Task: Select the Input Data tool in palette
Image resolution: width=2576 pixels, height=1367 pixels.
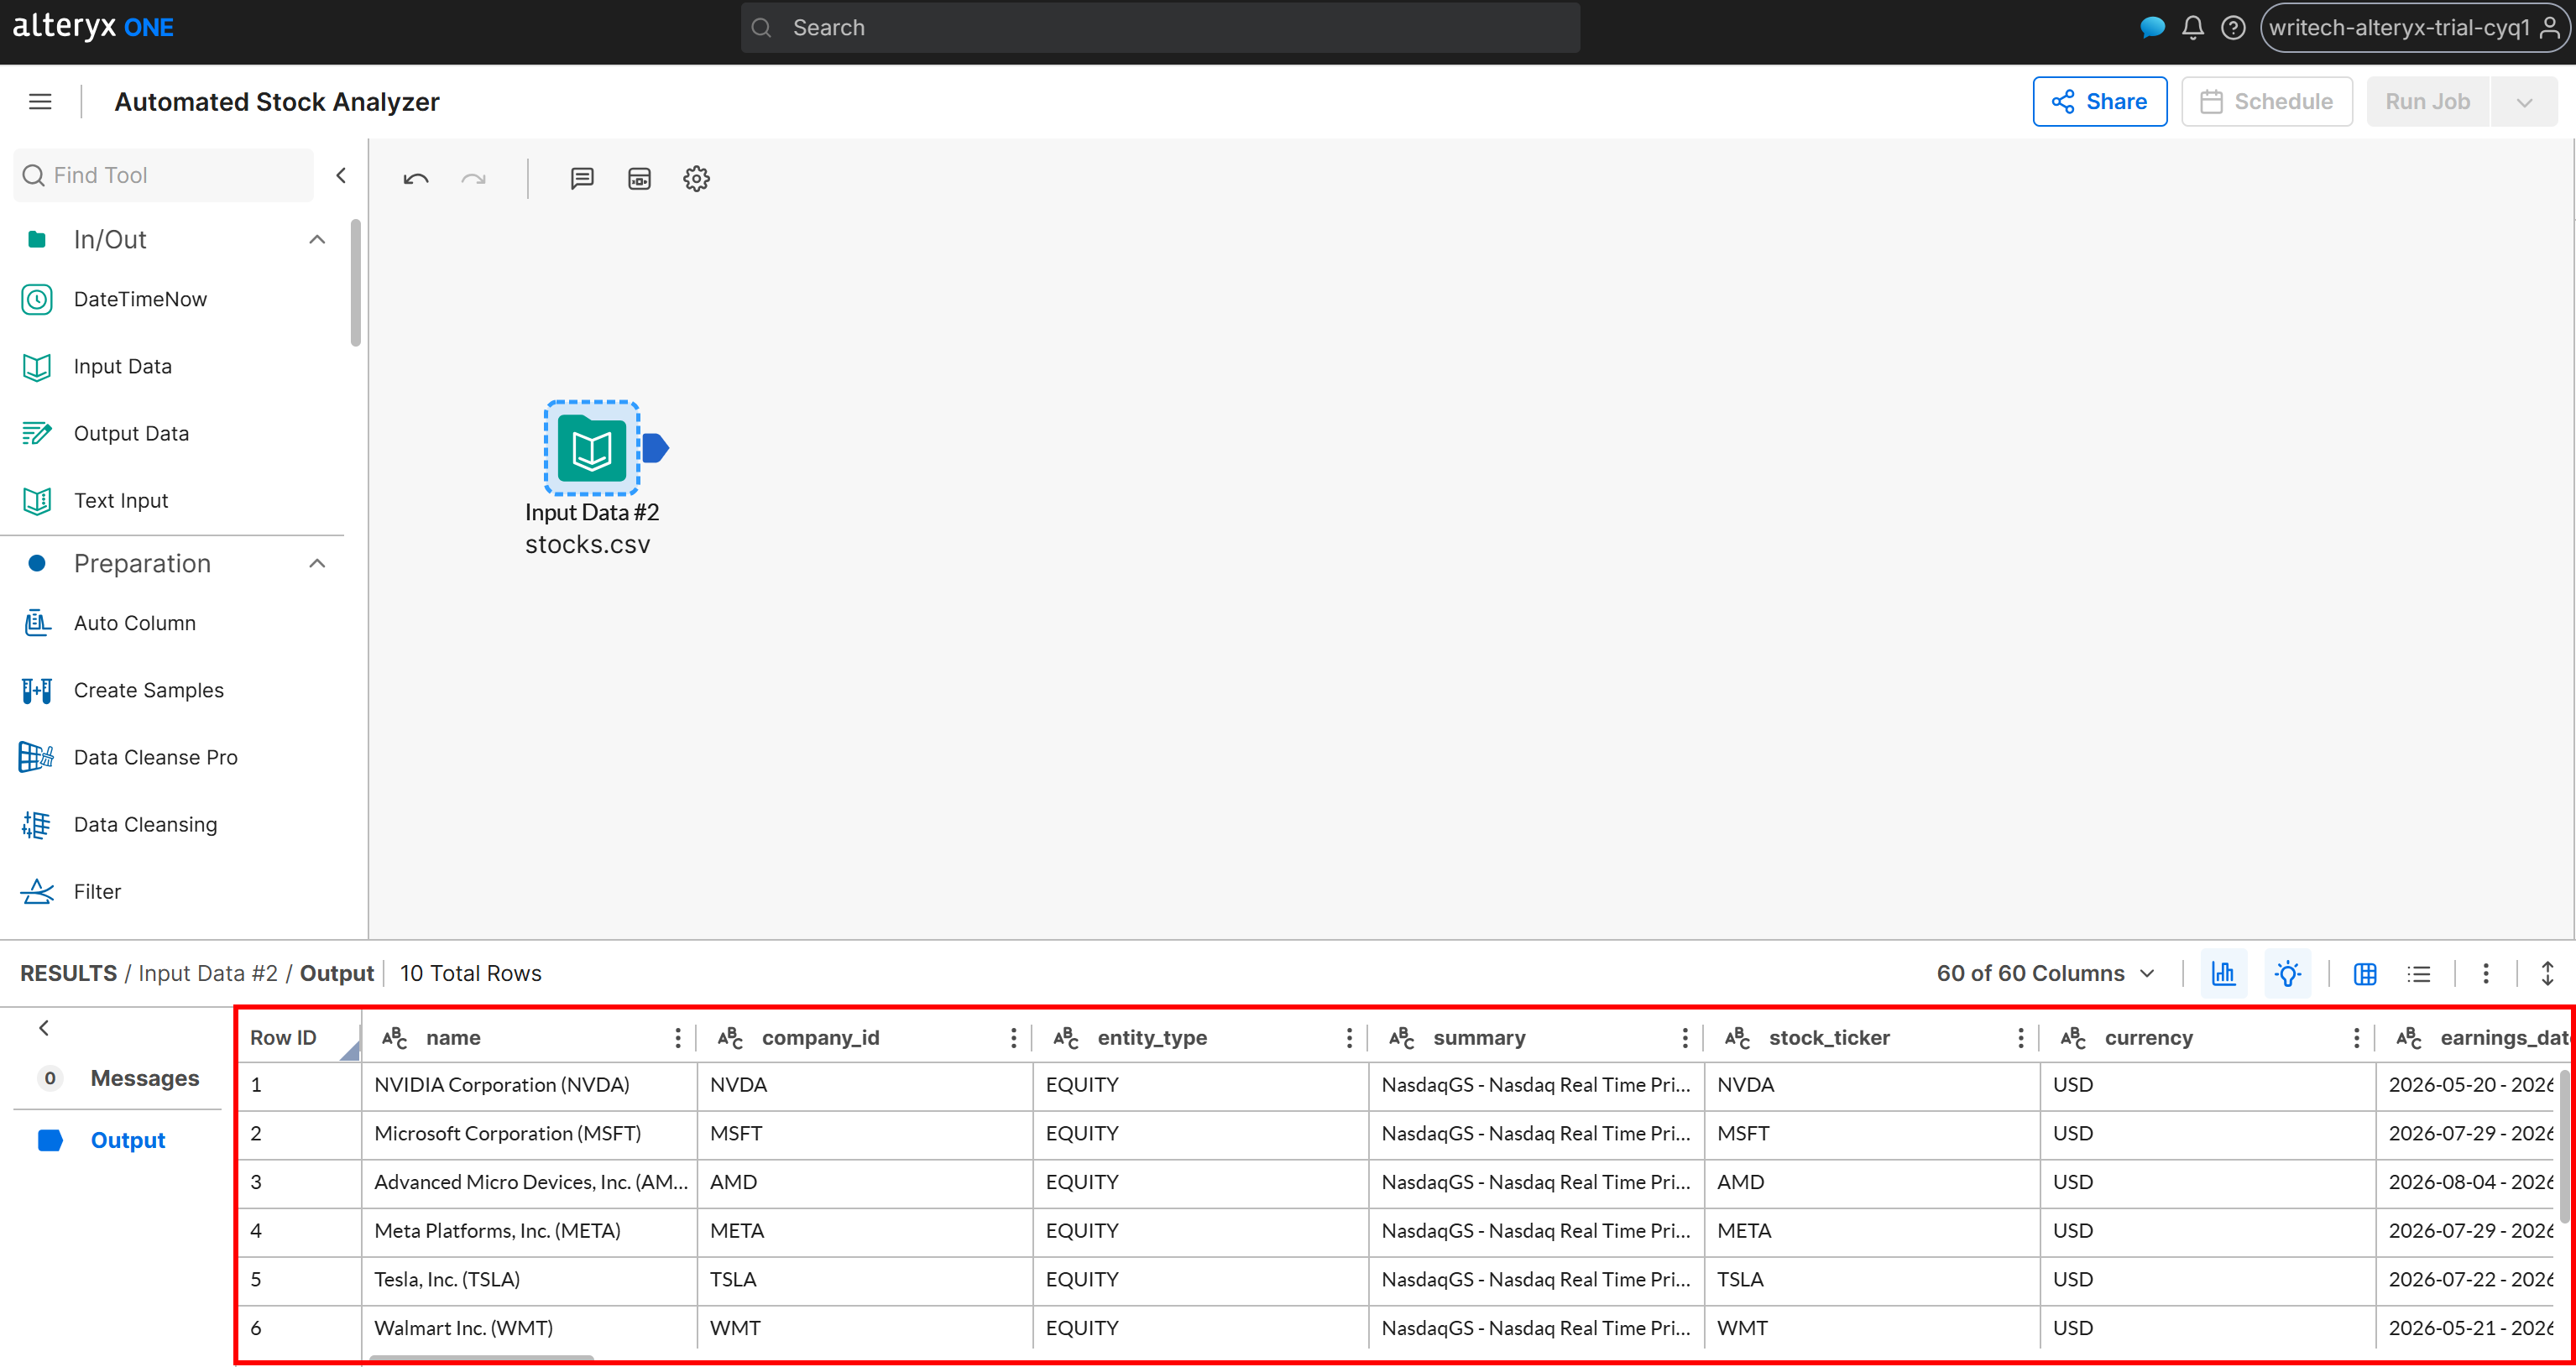Action: tap(122, 366)
